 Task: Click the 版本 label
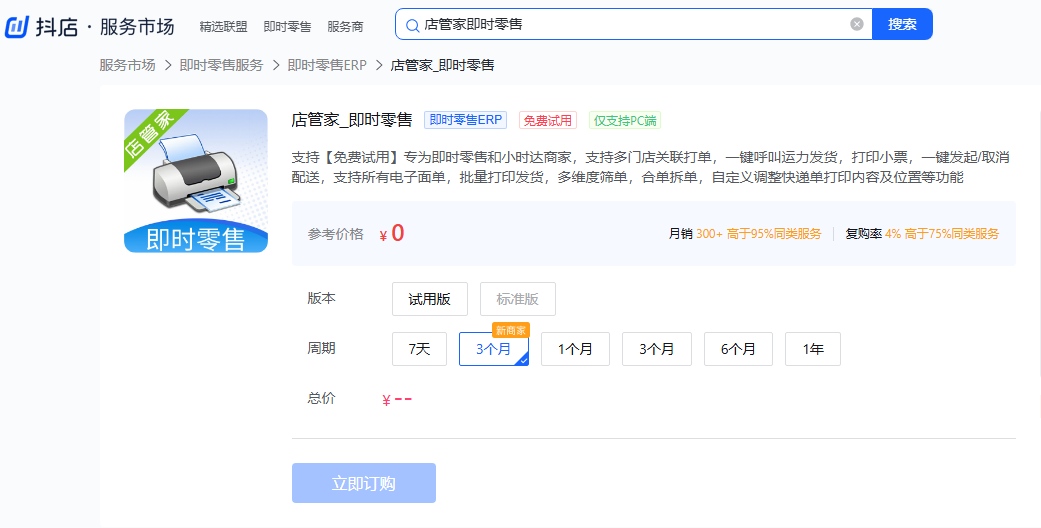(x=321, y=298)
